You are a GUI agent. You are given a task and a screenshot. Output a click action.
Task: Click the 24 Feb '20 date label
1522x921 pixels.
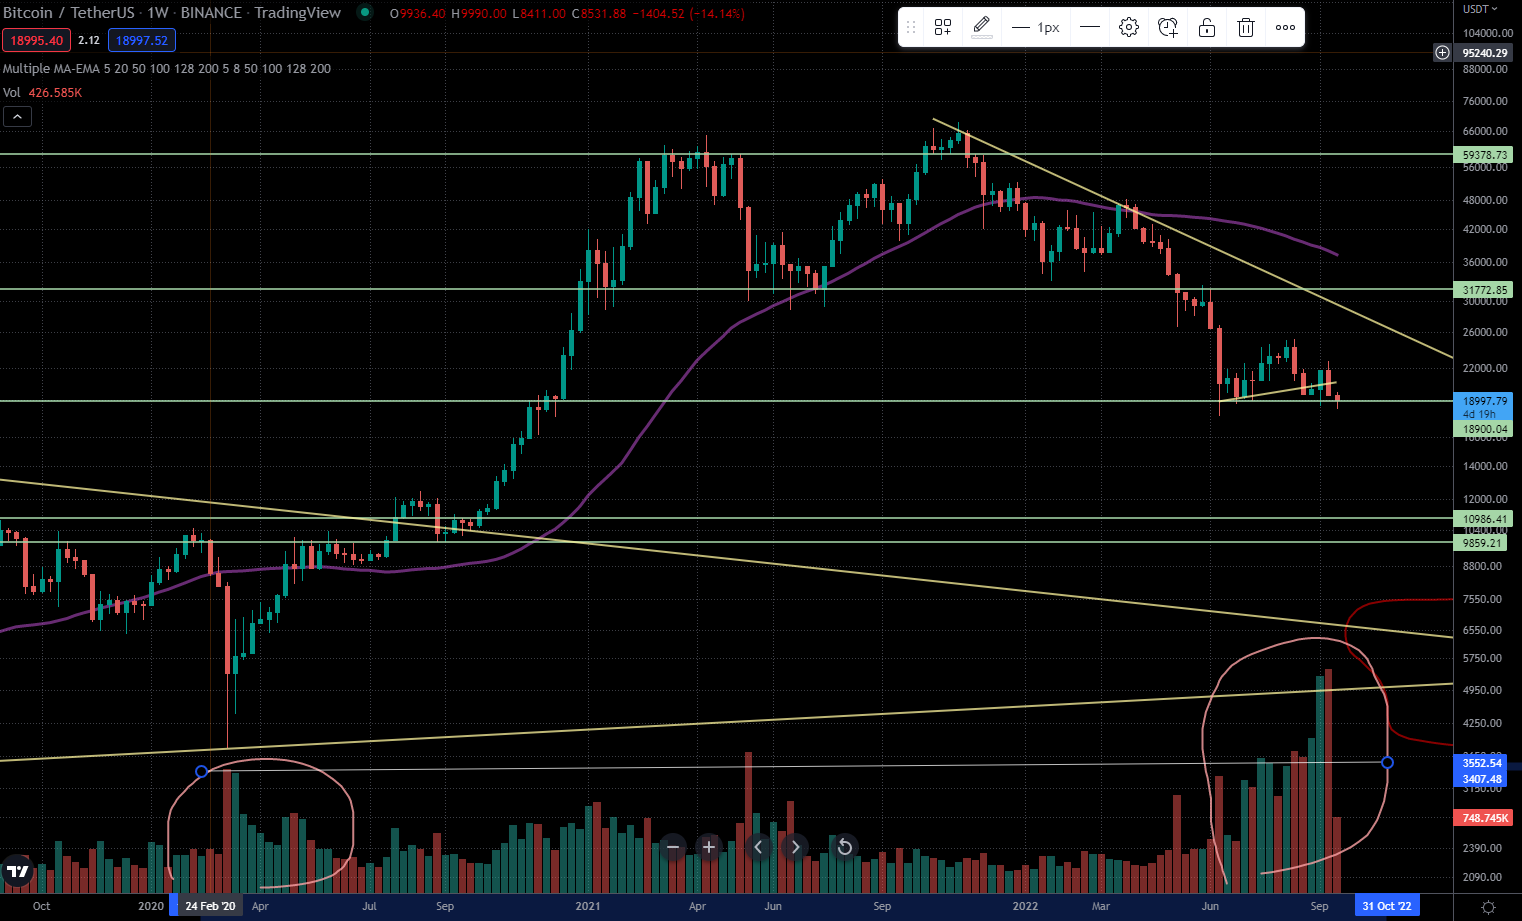[210, 906]
